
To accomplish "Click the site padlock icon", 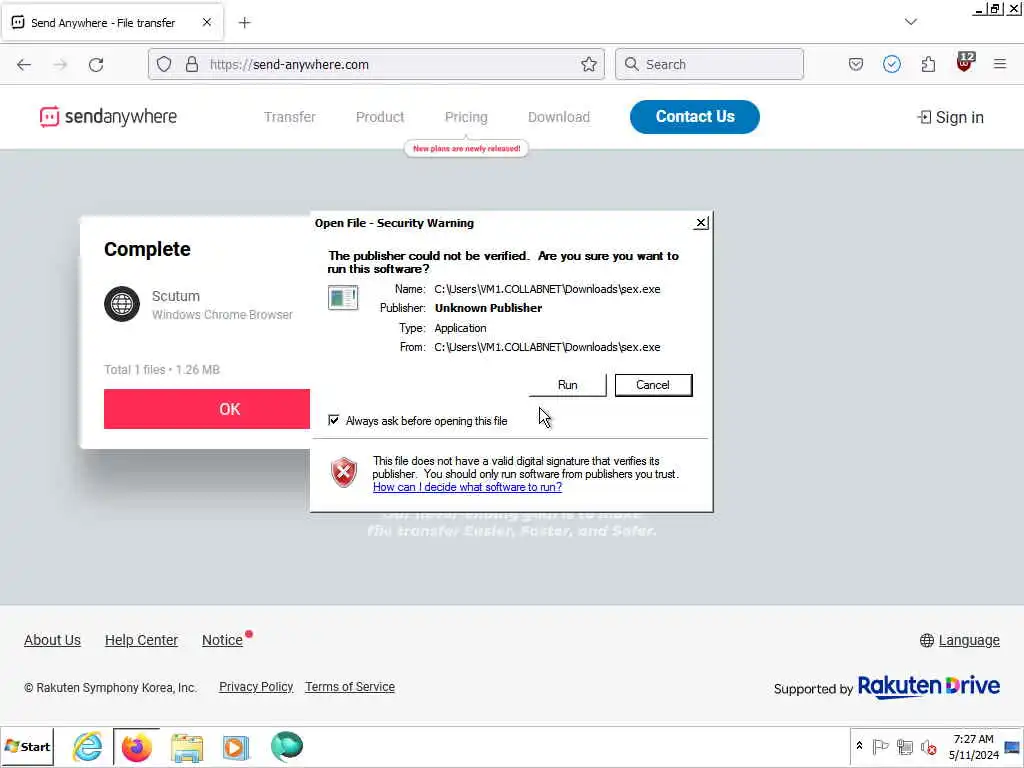I will [191, 64].
